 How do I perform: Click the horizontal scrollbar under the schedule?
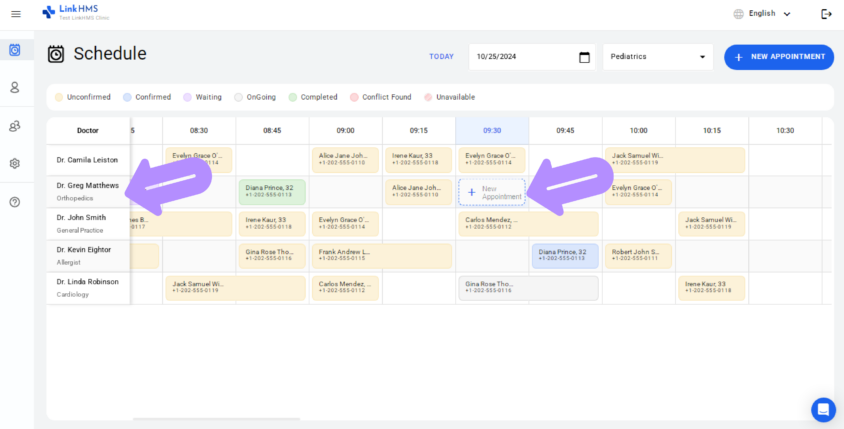215,418
